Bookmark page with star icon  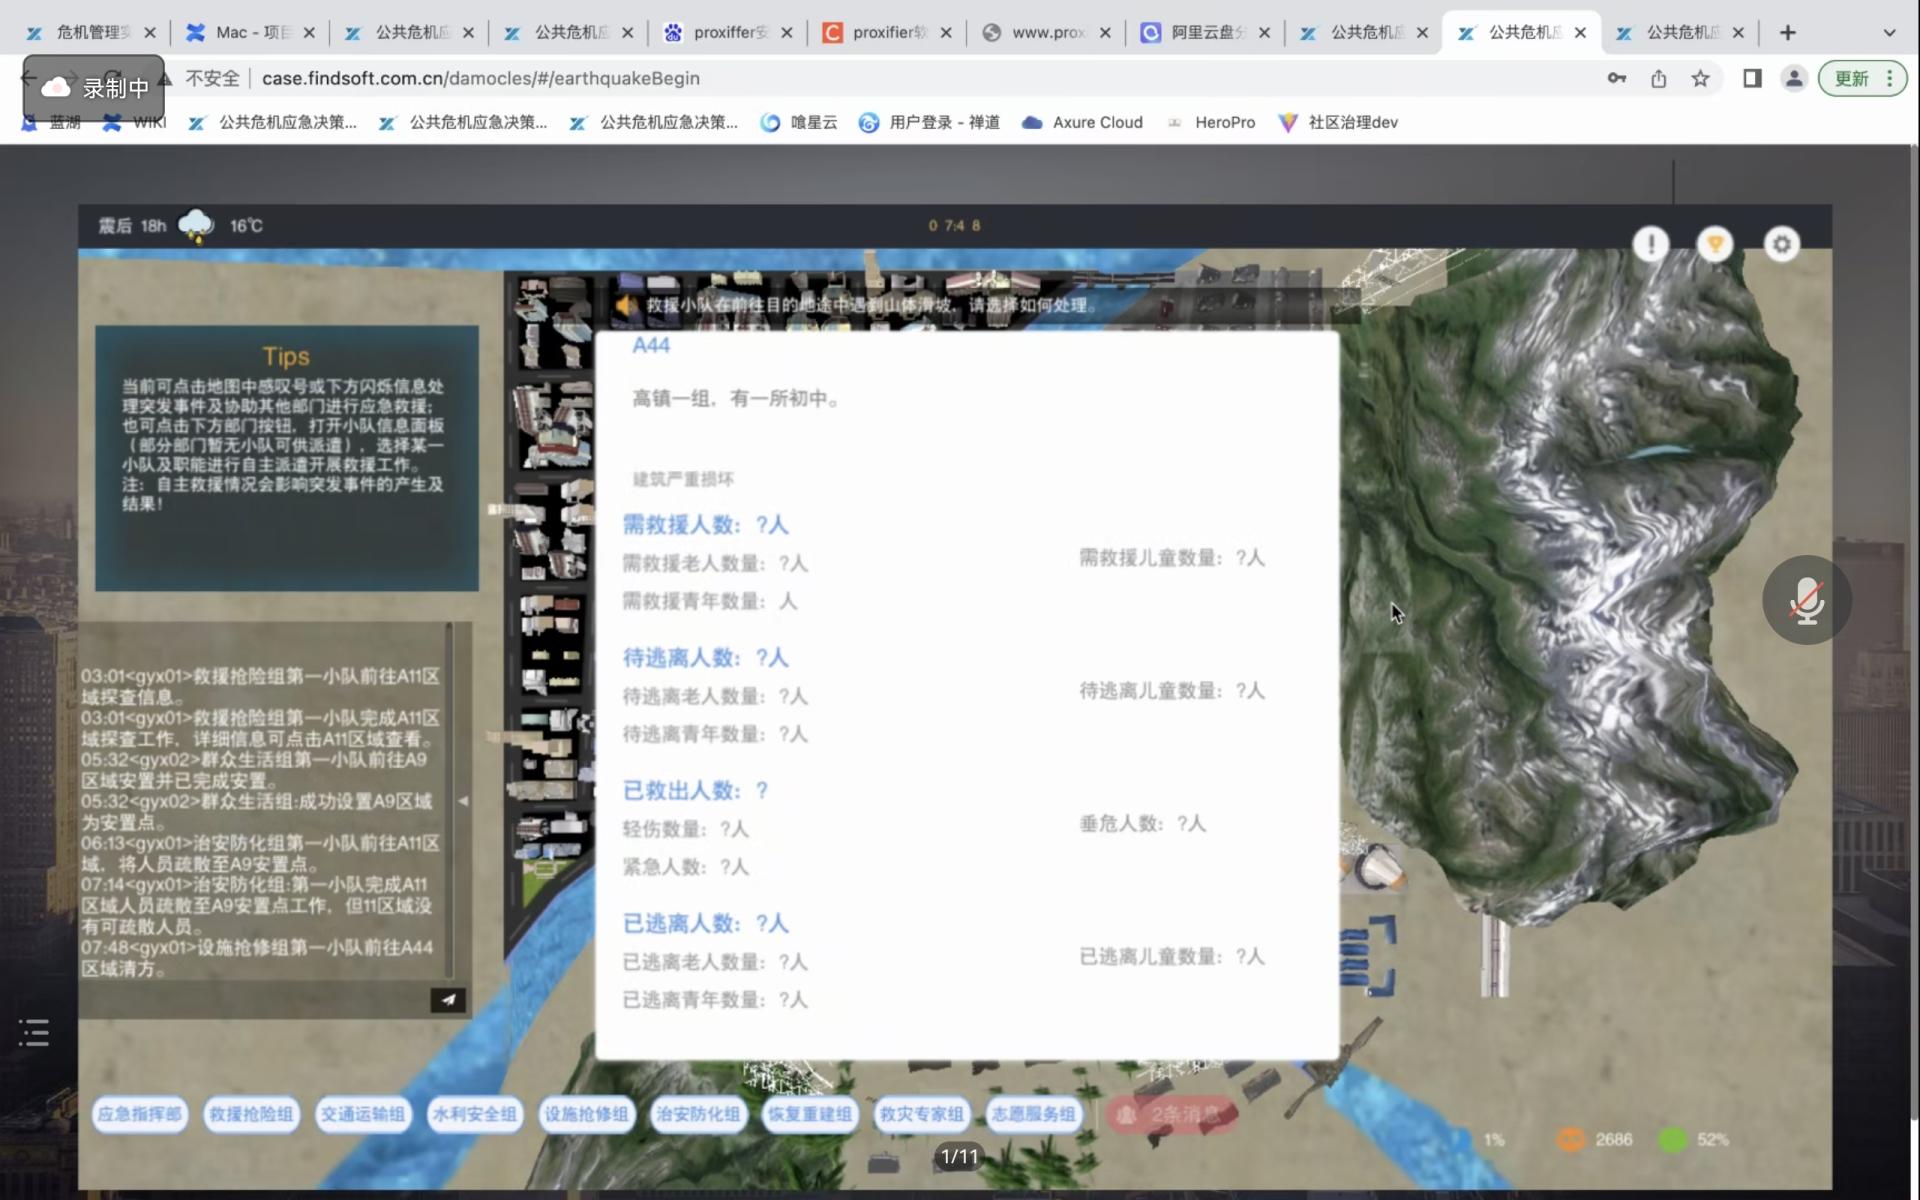click(1700, 78)
